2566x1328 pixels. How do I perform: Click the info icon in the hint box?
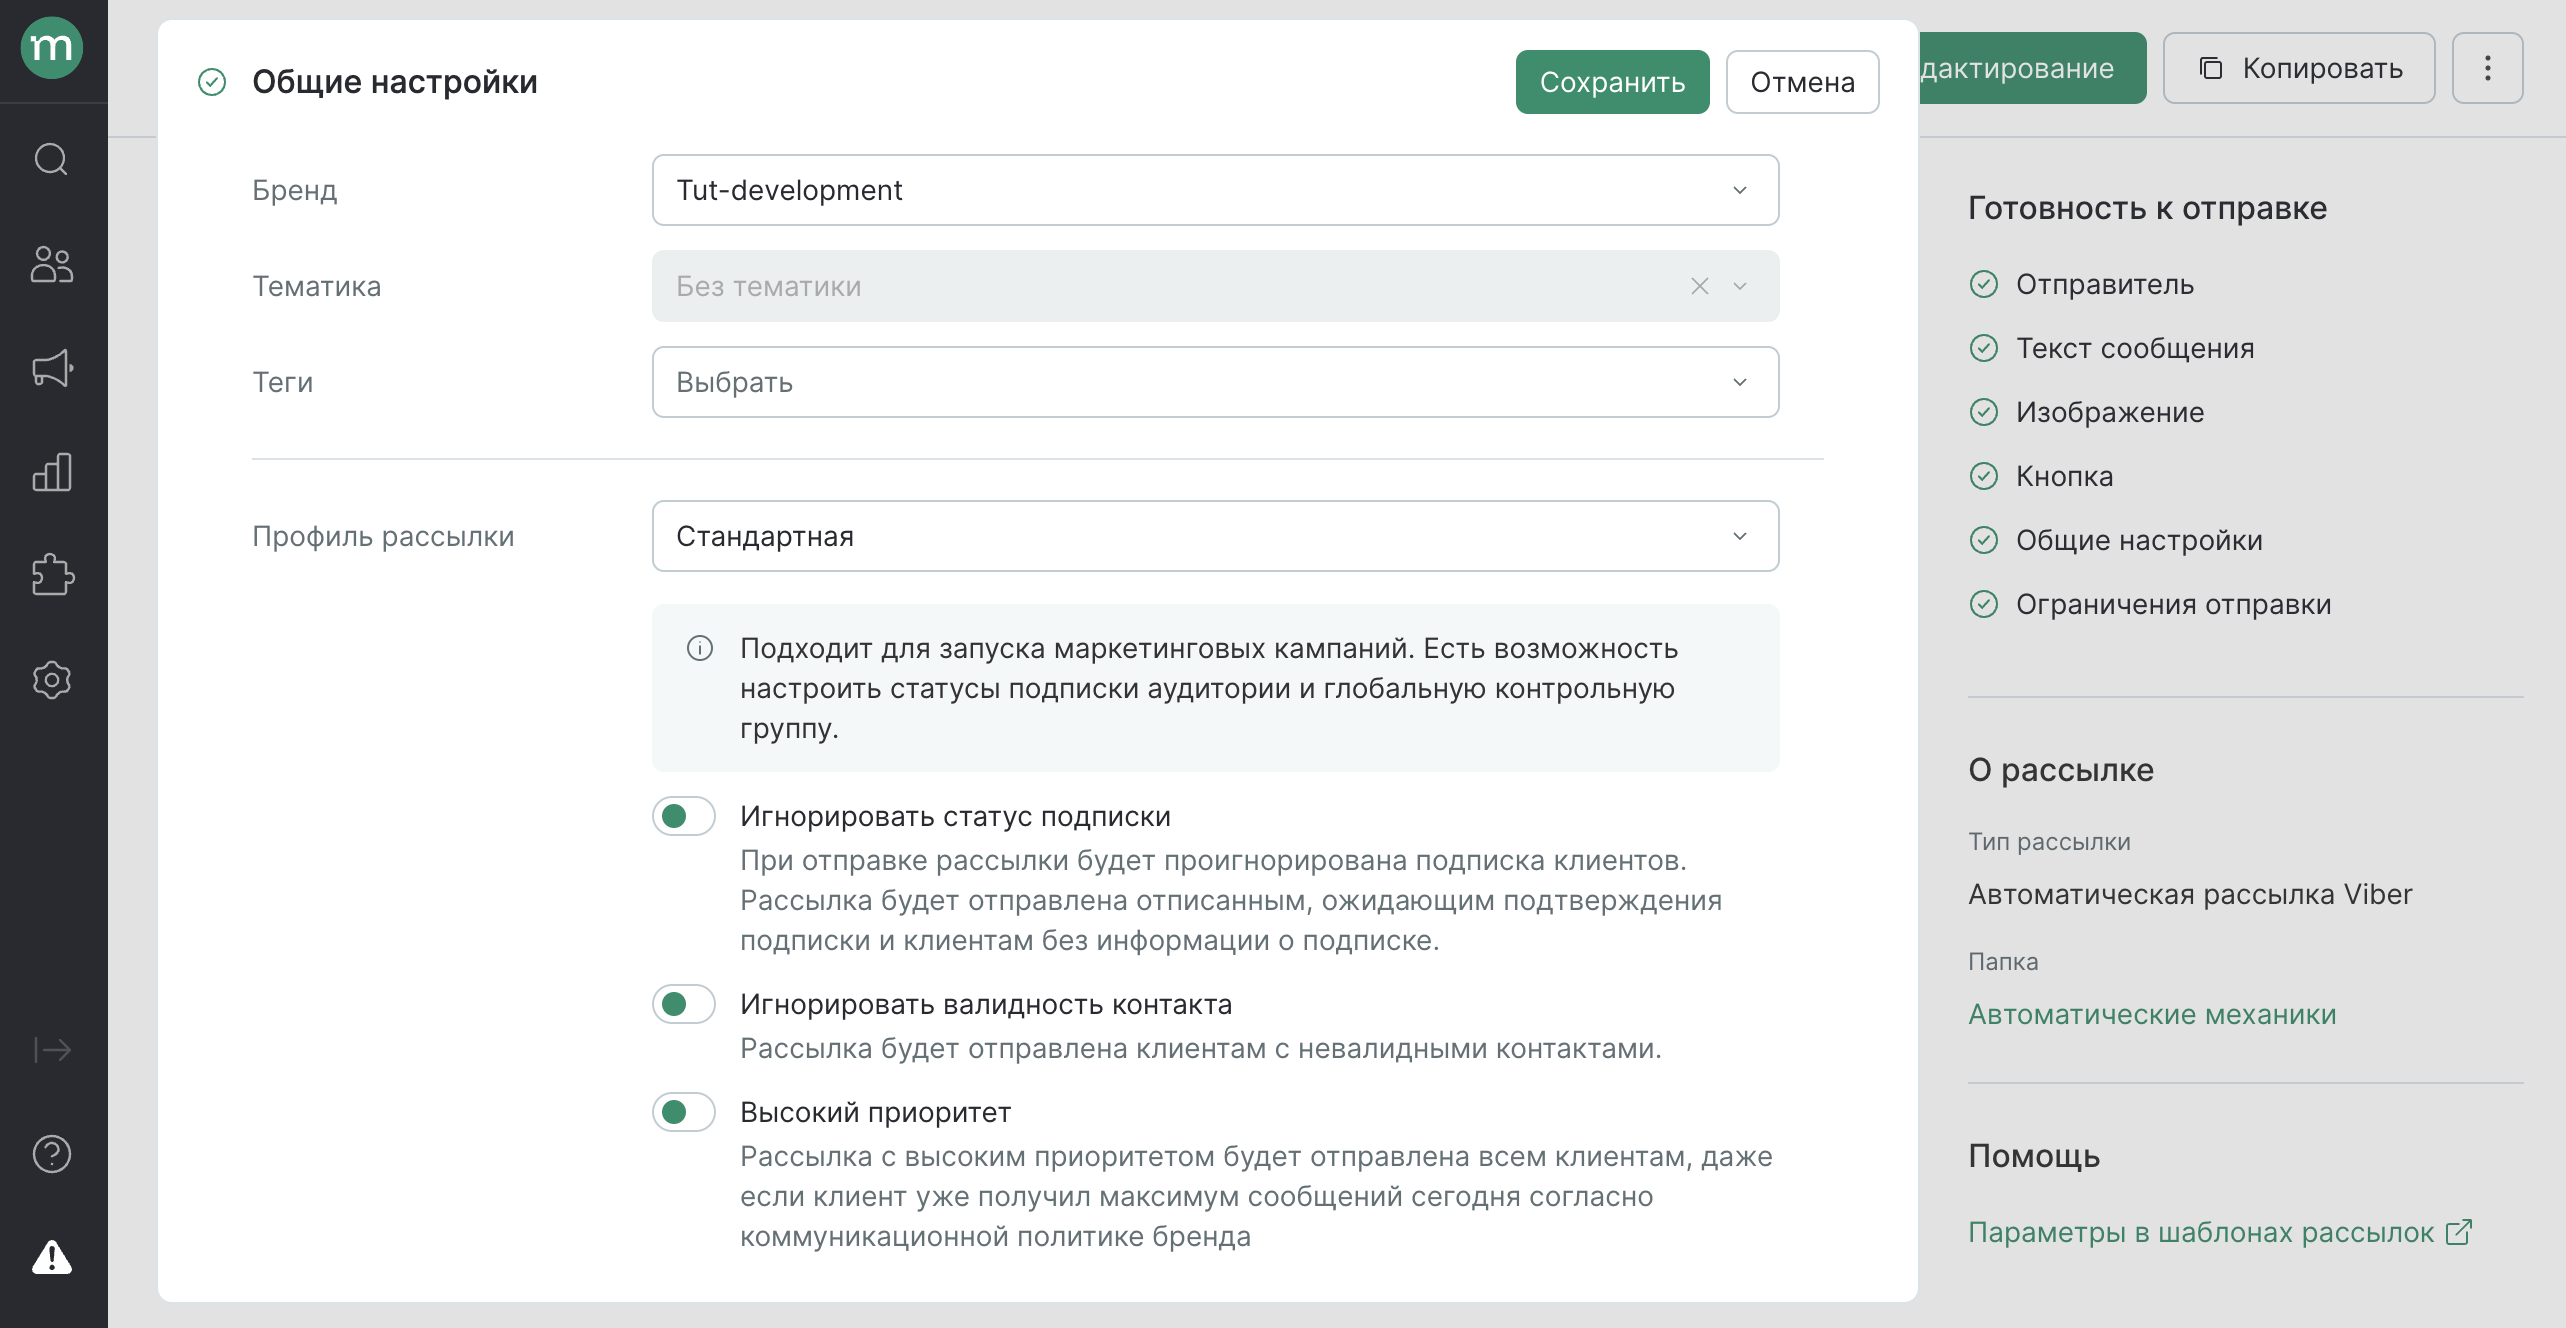coord(700,648)
